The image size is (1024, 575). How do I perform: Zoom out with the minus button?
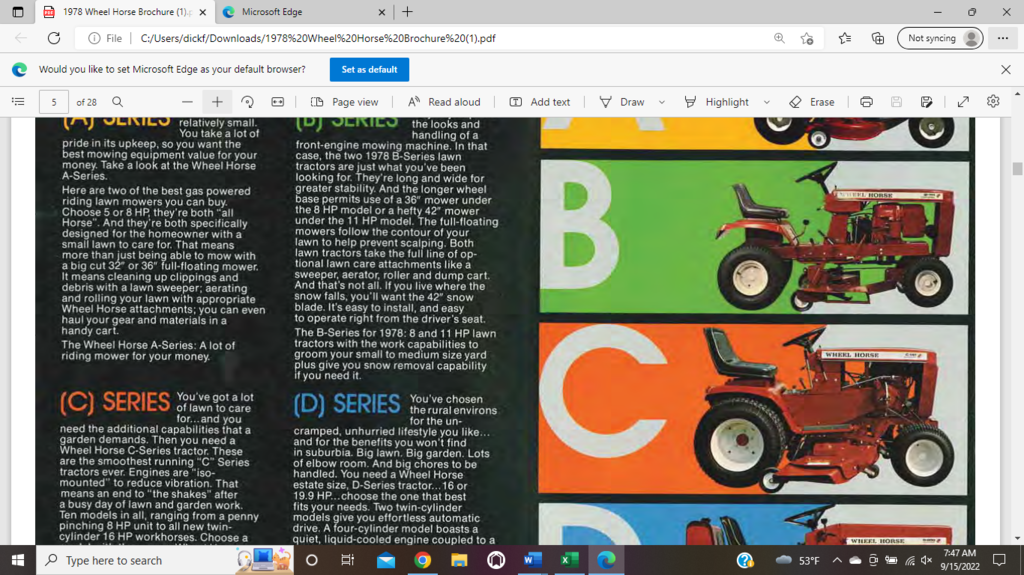pyautogui.click(x=187, y=102)
